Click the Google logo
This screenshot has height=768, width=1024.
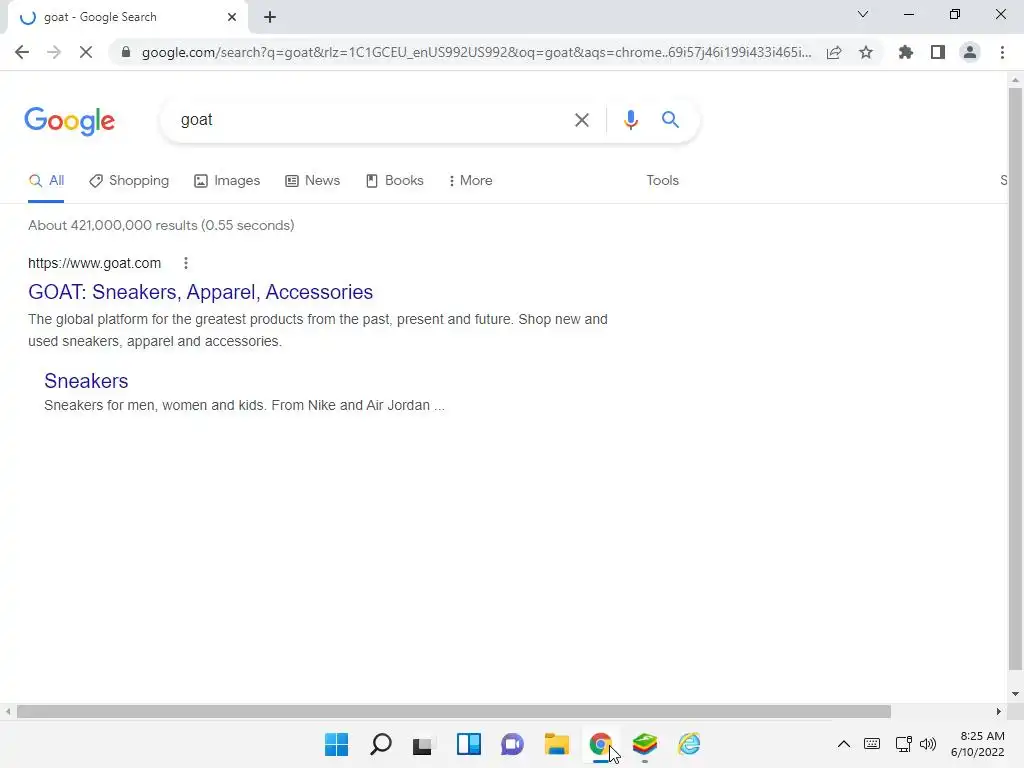(x=70, y=121)
